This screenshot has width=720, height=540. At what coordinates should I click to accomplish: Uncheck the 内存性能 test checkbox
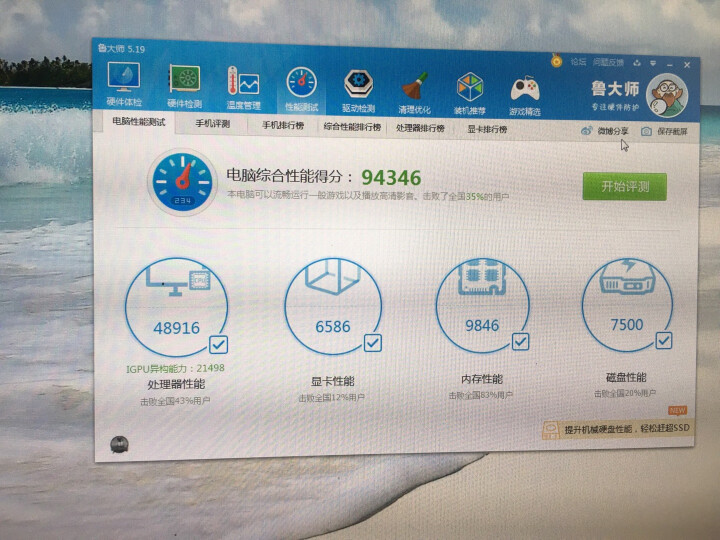click(520, 341)
